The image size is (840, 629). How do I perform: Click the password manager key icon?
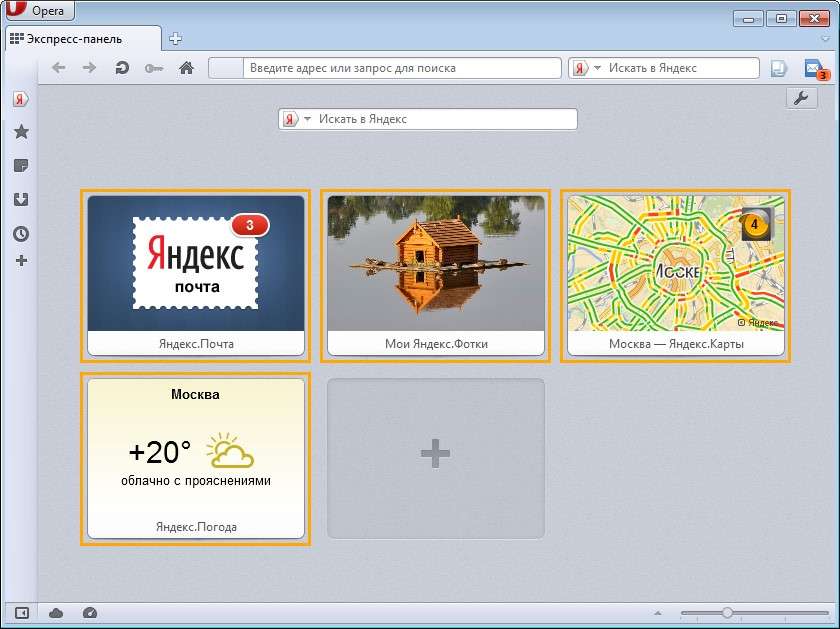coord(154,69)
